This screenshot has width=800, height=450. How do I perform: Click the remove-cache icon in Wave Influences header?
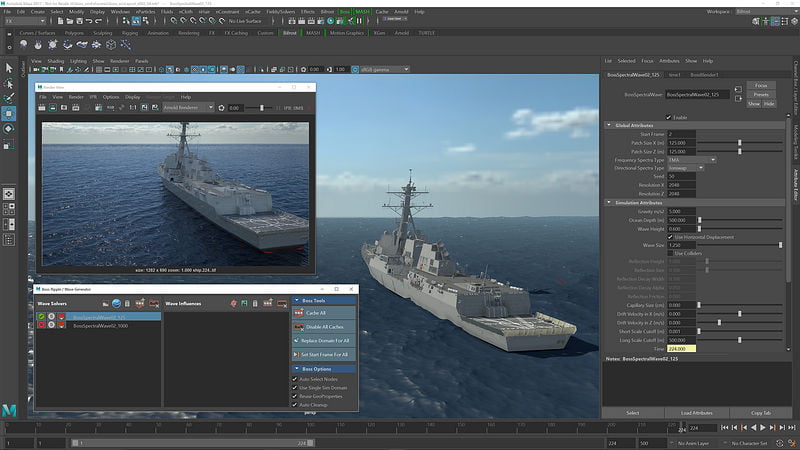pos(282,304)
